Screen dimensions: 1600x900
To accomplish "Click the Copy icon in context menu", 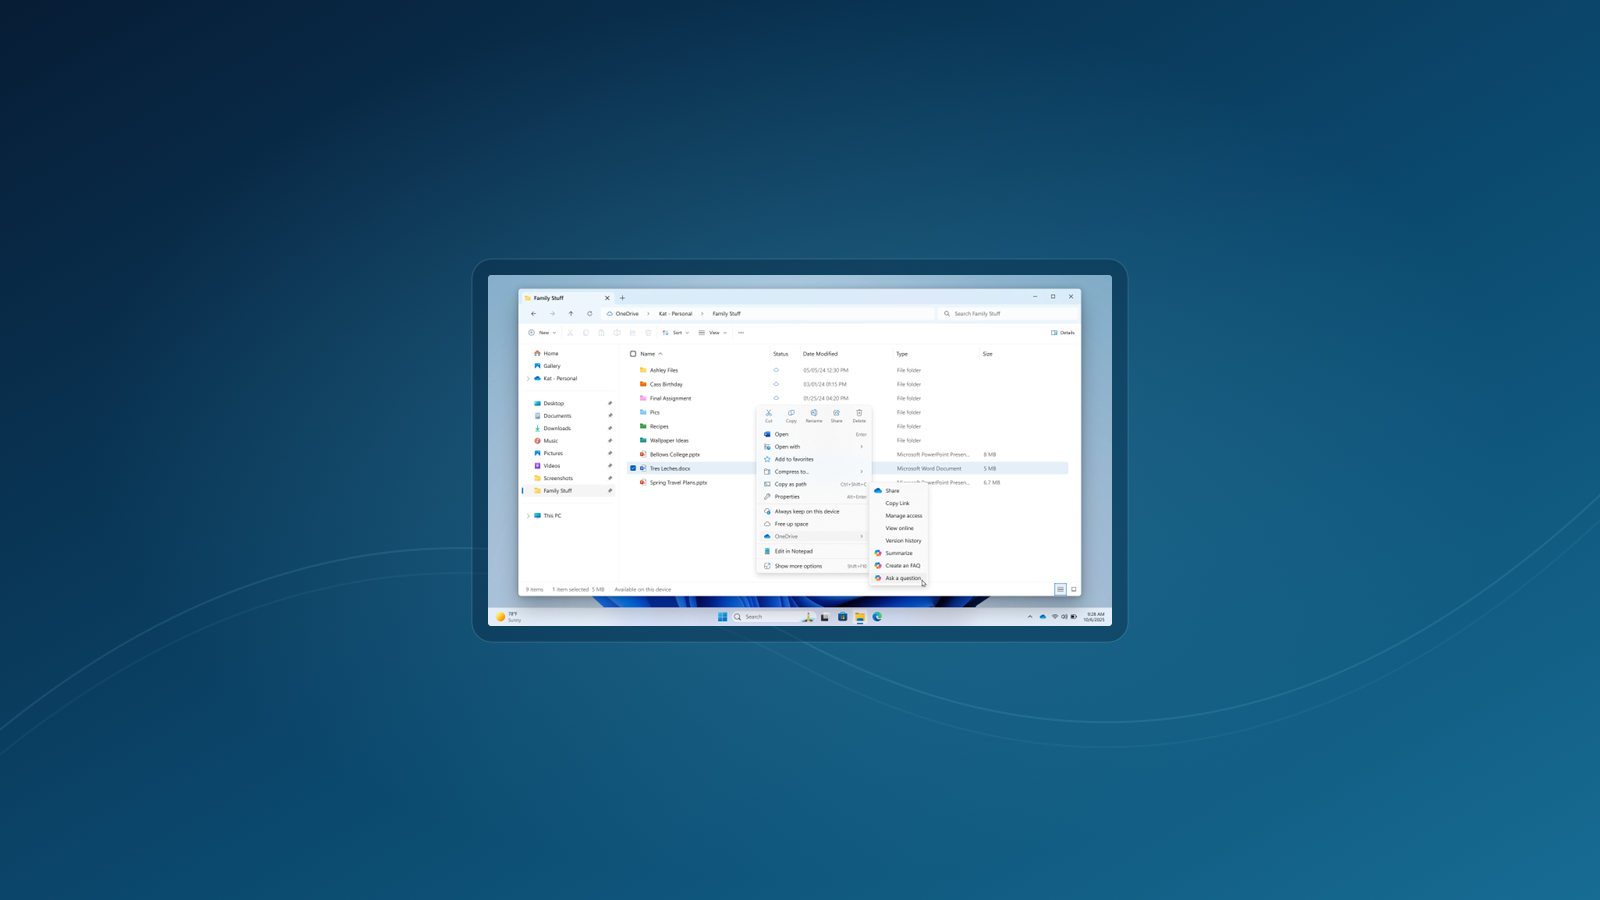I will click(791, 413).
